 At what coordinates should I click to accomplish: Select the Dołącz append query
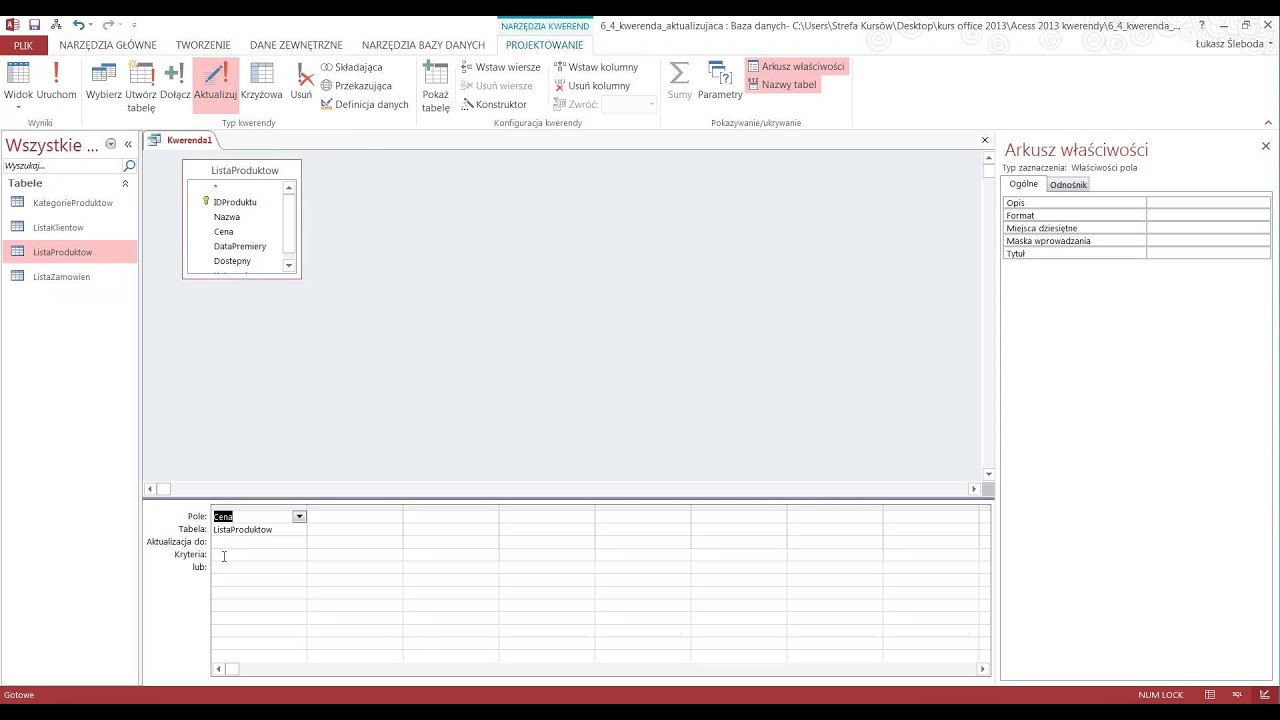(175, 82)
